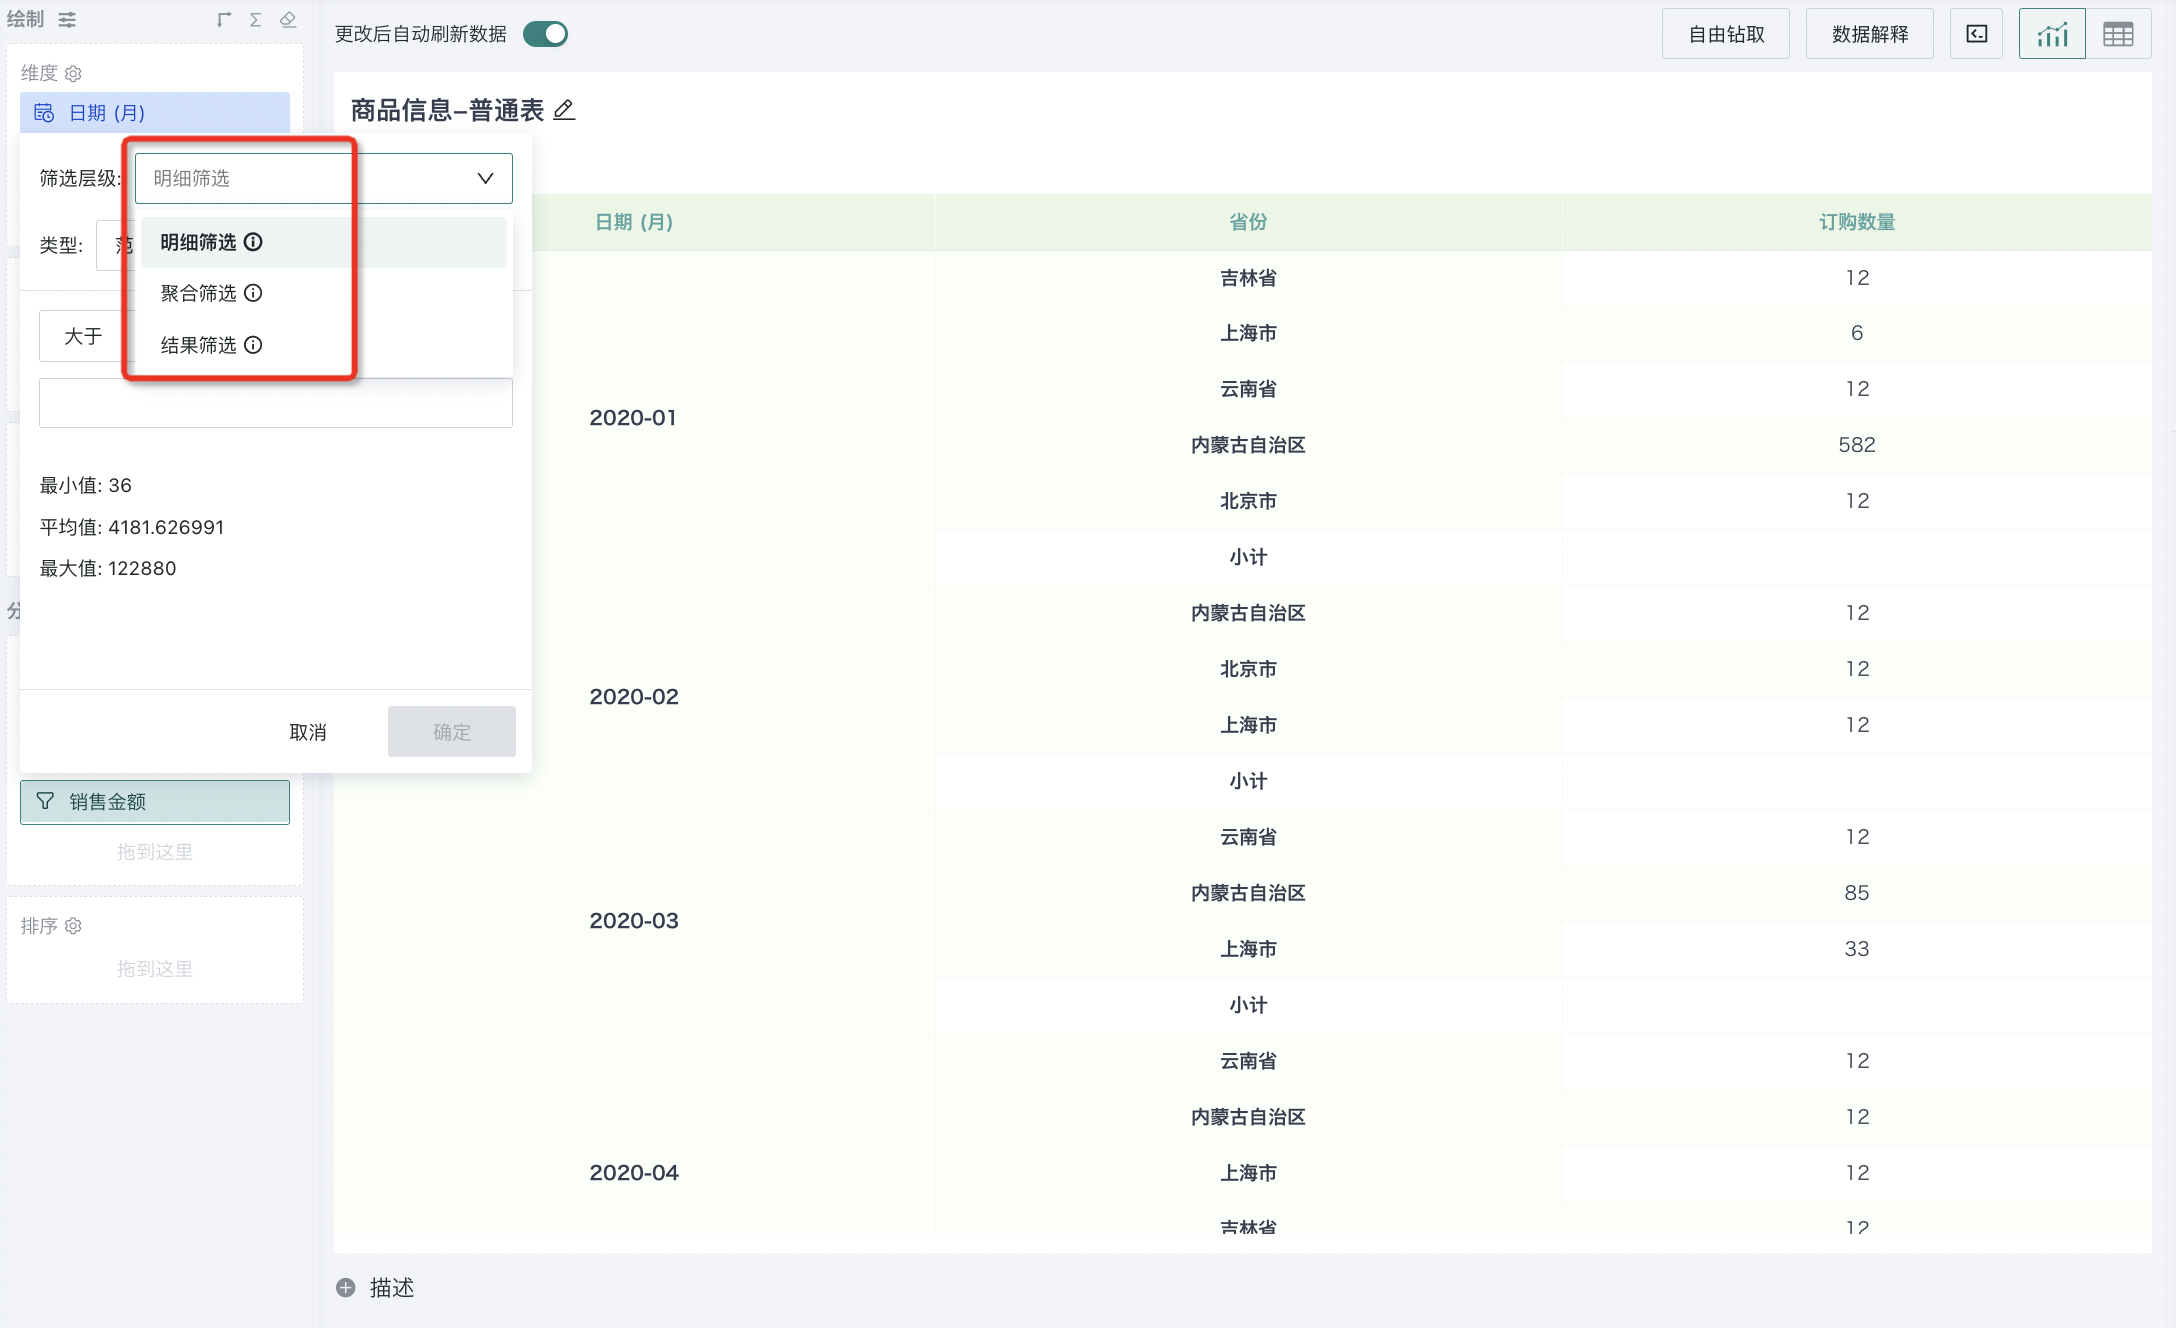
Task: Switch to the table view icon
Action: [x=2117, y=34]
